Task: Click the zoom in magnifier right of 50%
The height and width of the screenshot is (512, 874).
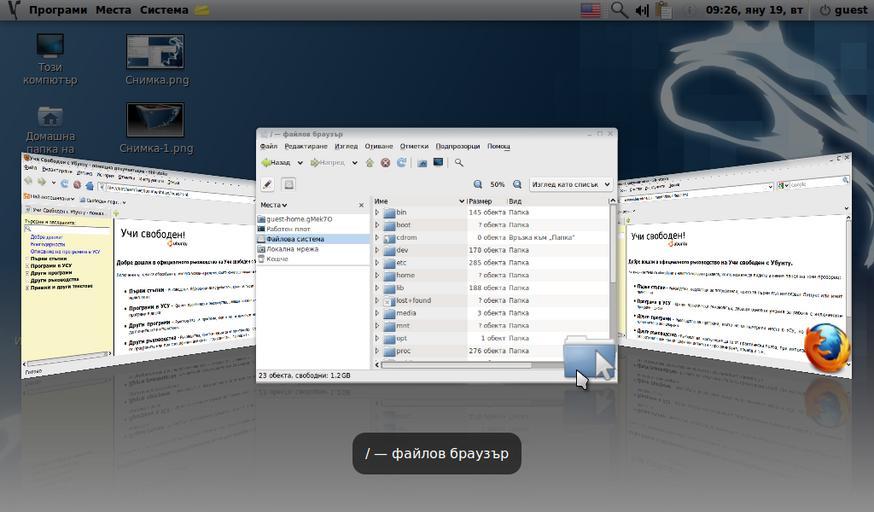Action: 517,185
